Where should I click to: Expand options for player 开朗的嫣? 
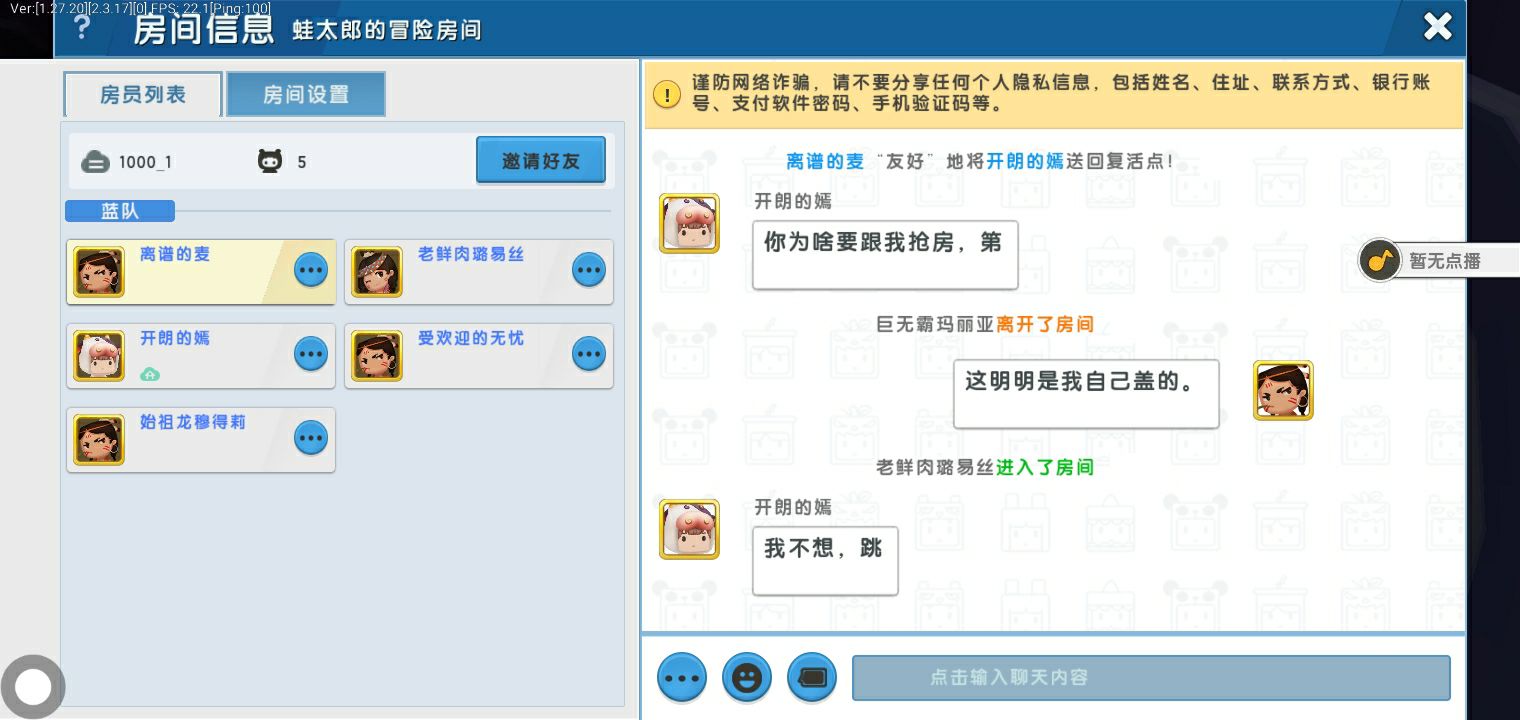[310, 354]
